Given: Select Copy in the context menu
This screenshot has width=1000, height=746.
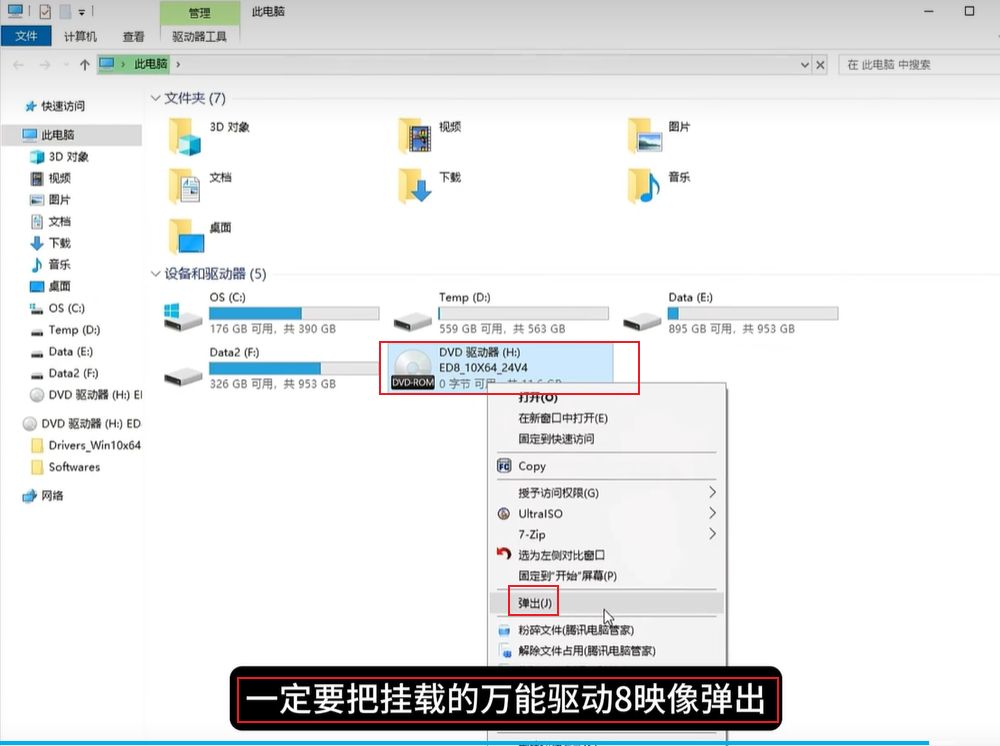Looking at the screenshot, I should click(532, 466).
